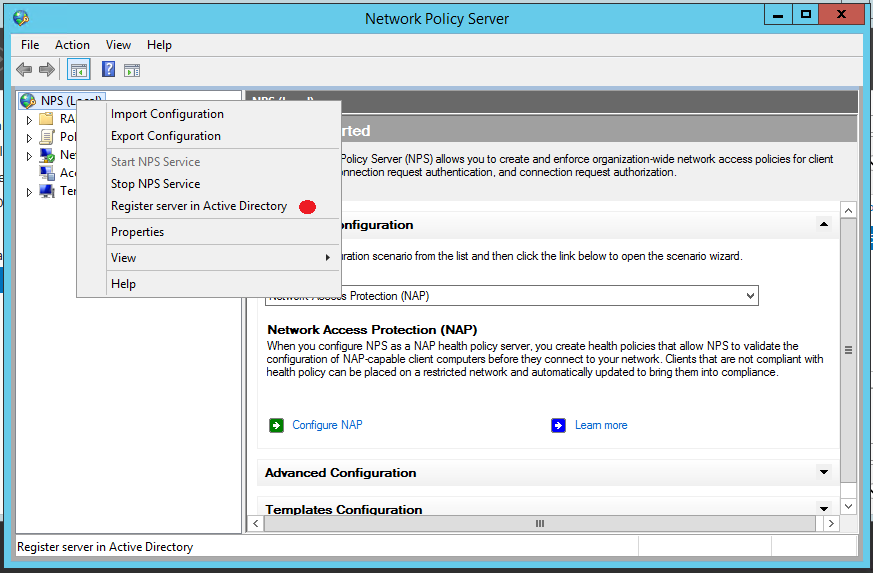Click the NPS globe icon in title bar

(21, 18)
